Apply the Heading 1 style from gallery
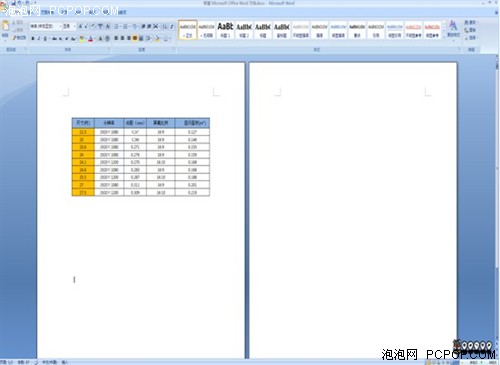The width and height of the screenshot is (500, 365). point(225,30)
